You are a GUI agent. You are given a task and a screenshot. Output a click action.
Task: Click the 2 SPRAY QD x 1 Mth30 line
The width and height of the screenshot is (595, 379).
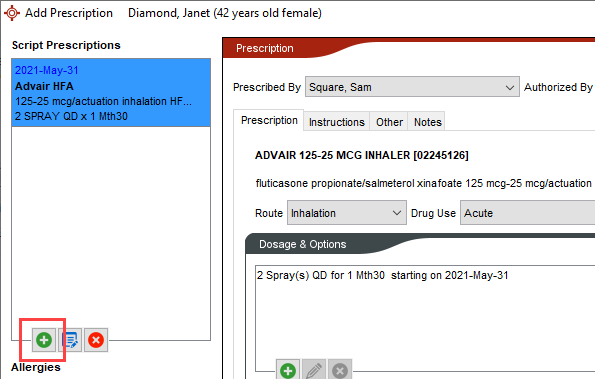tap(71, 116)
